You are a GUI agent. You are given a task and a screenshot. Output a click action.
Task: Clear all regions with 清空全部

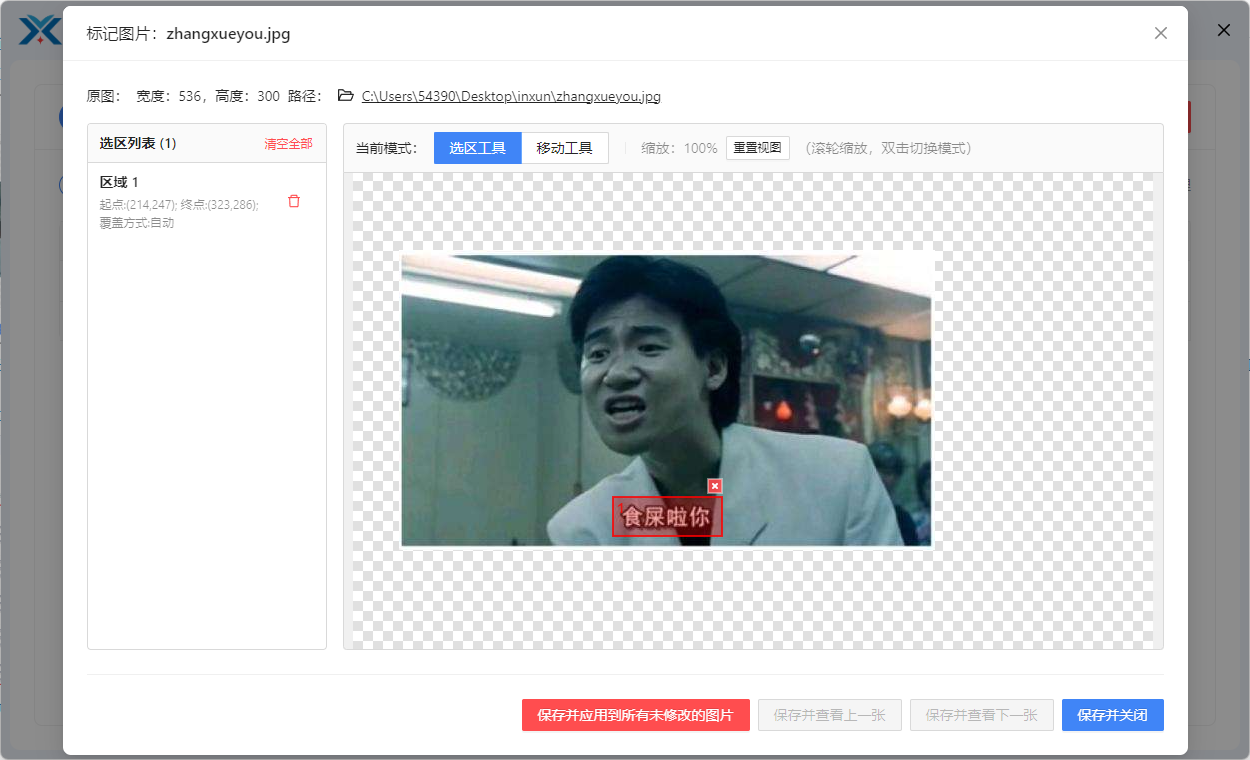288,144
